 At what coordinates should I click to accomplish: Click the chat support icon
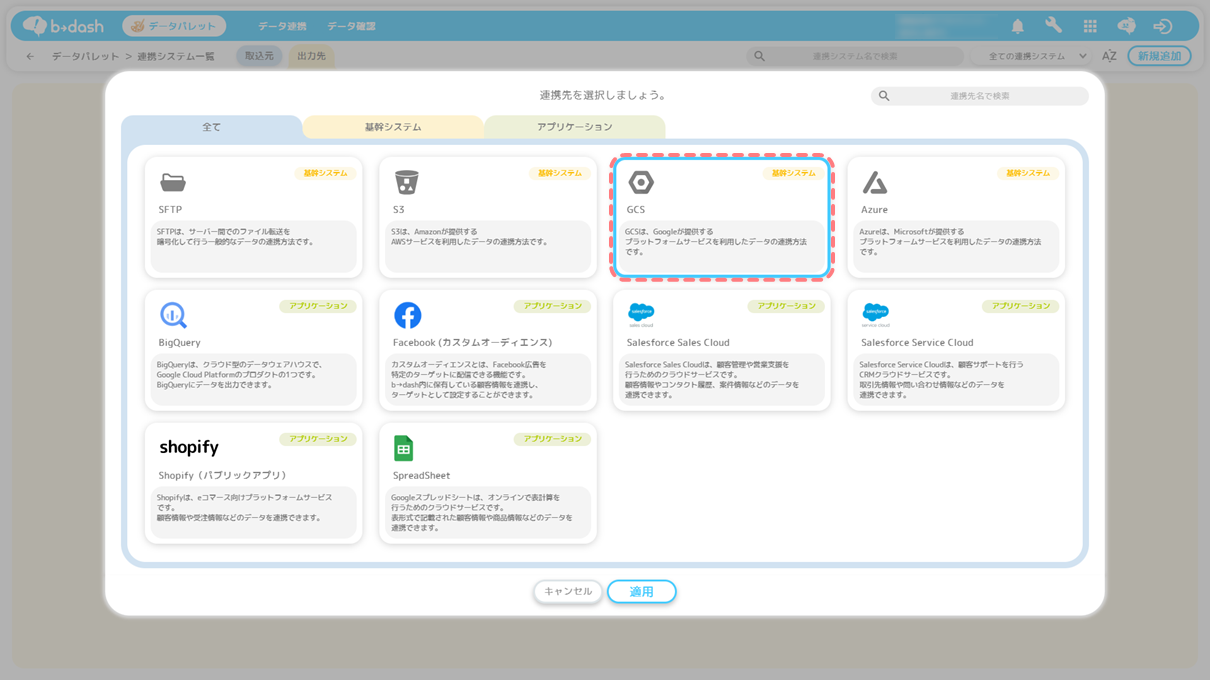(1126, 26)
